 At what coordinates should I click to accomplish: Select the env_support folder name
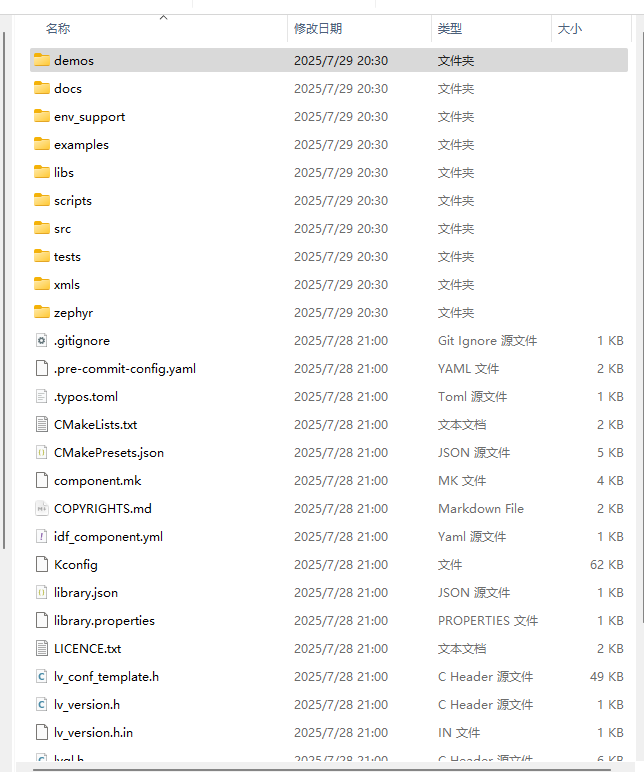[89, 116]
